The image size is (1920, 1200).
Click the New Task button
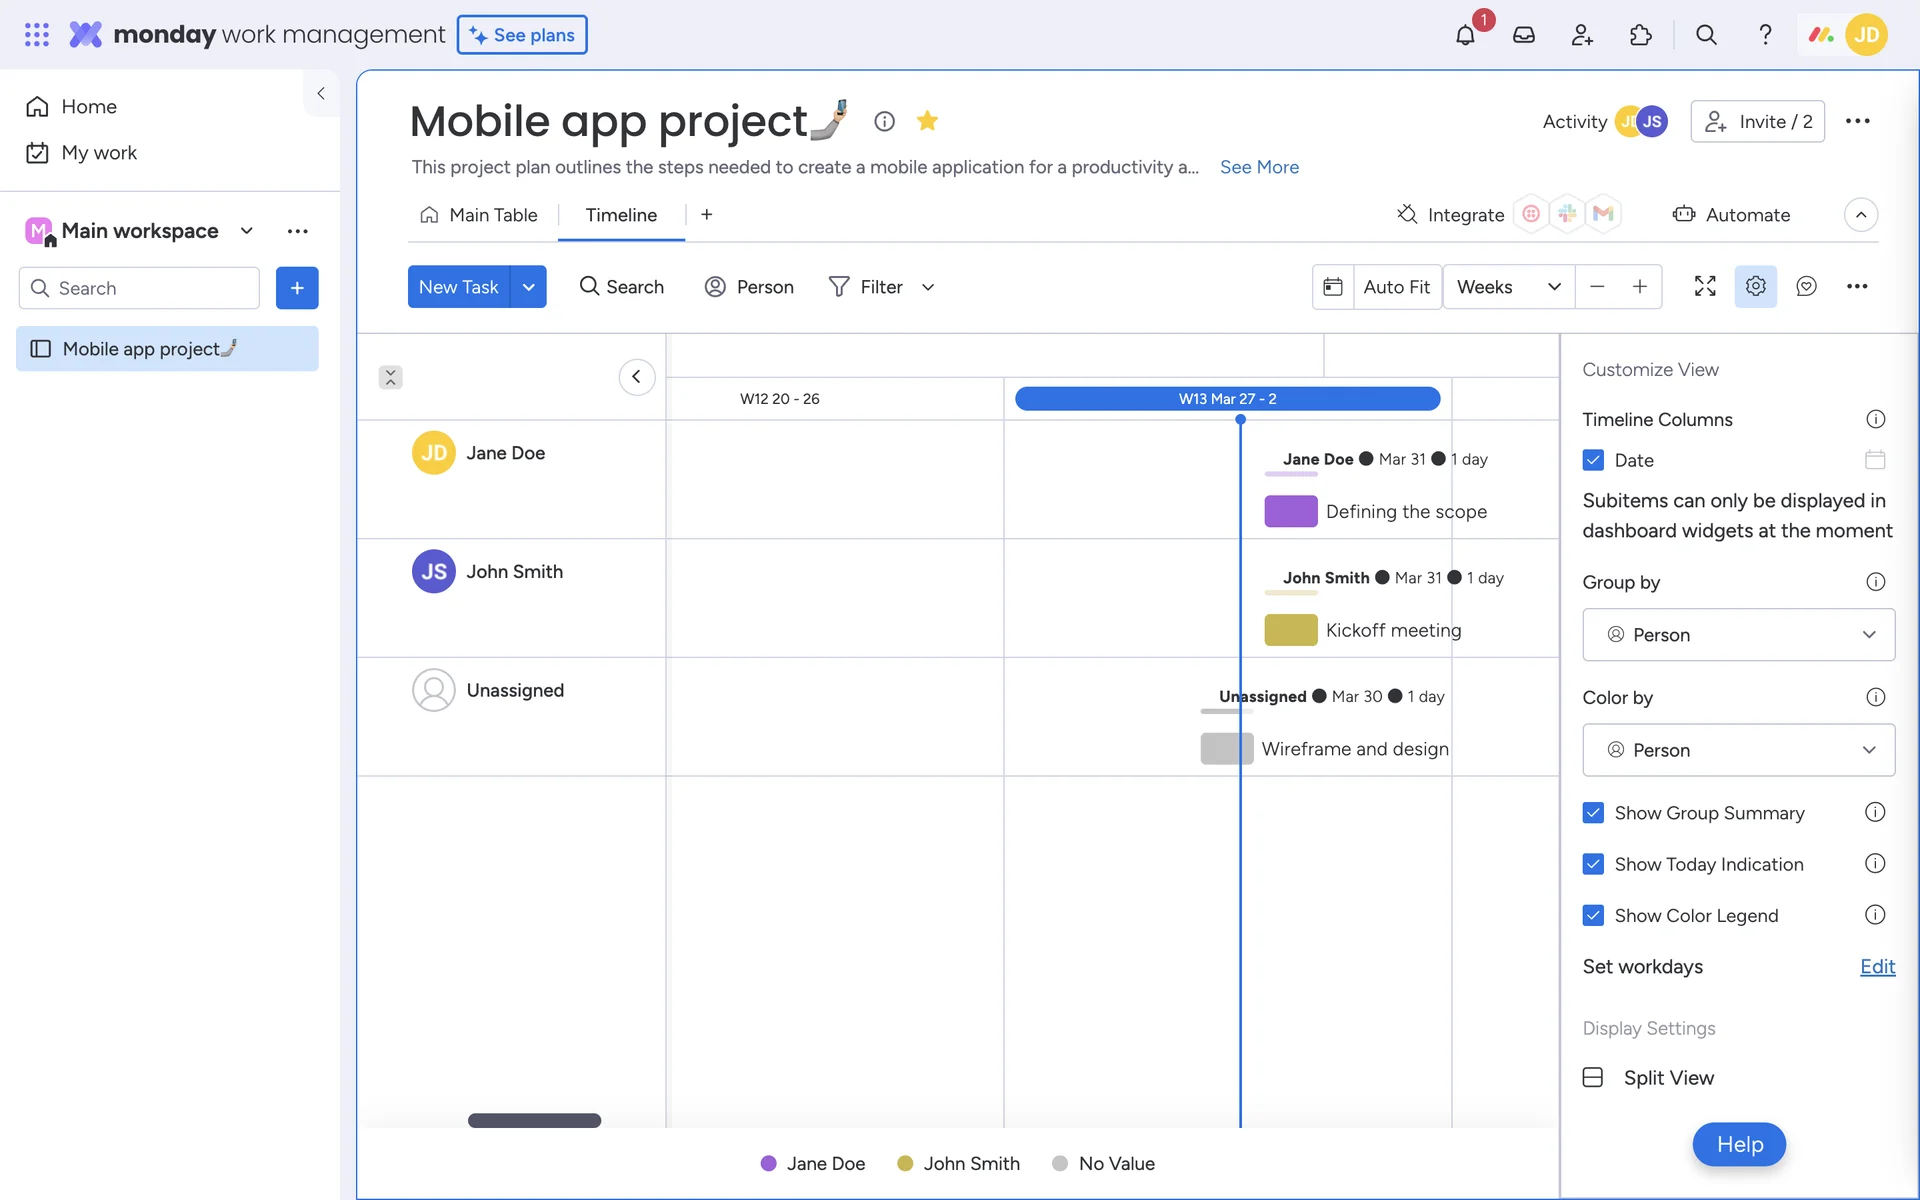(458, 287)
